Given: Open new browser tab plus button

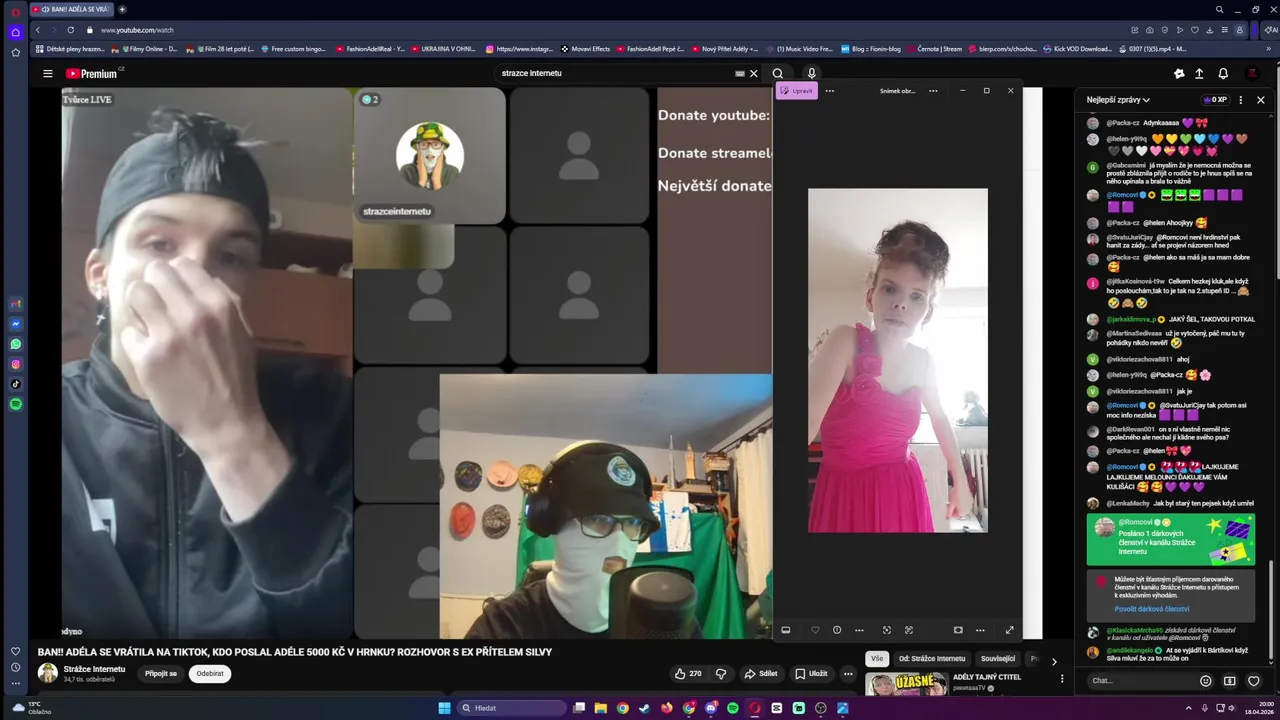Looking at the screenshot, I should (x=122, y=9).
